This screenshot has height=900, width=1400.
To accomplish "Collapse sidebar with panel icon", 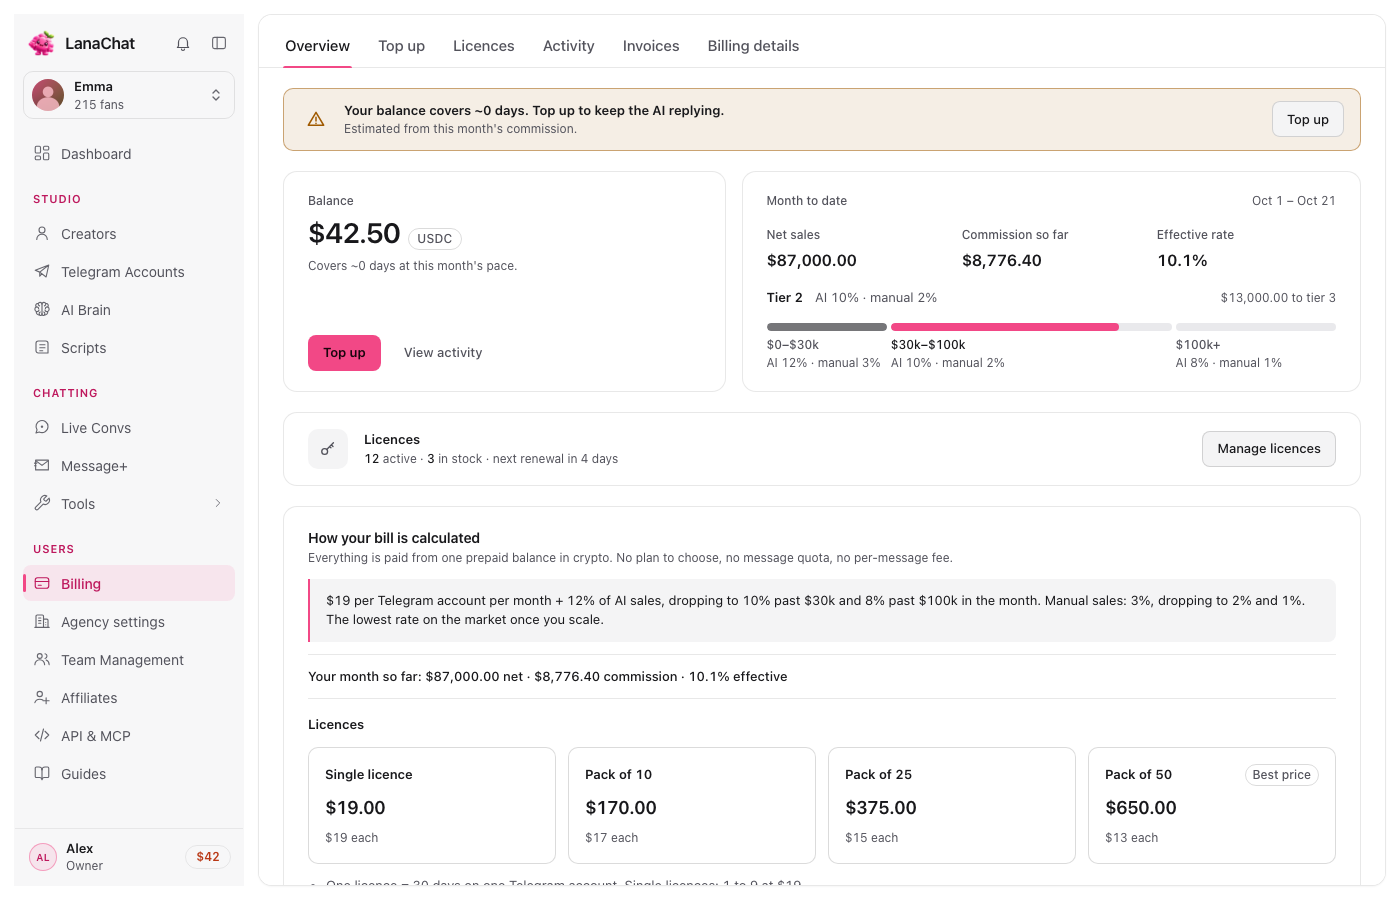I will [219, 43].
